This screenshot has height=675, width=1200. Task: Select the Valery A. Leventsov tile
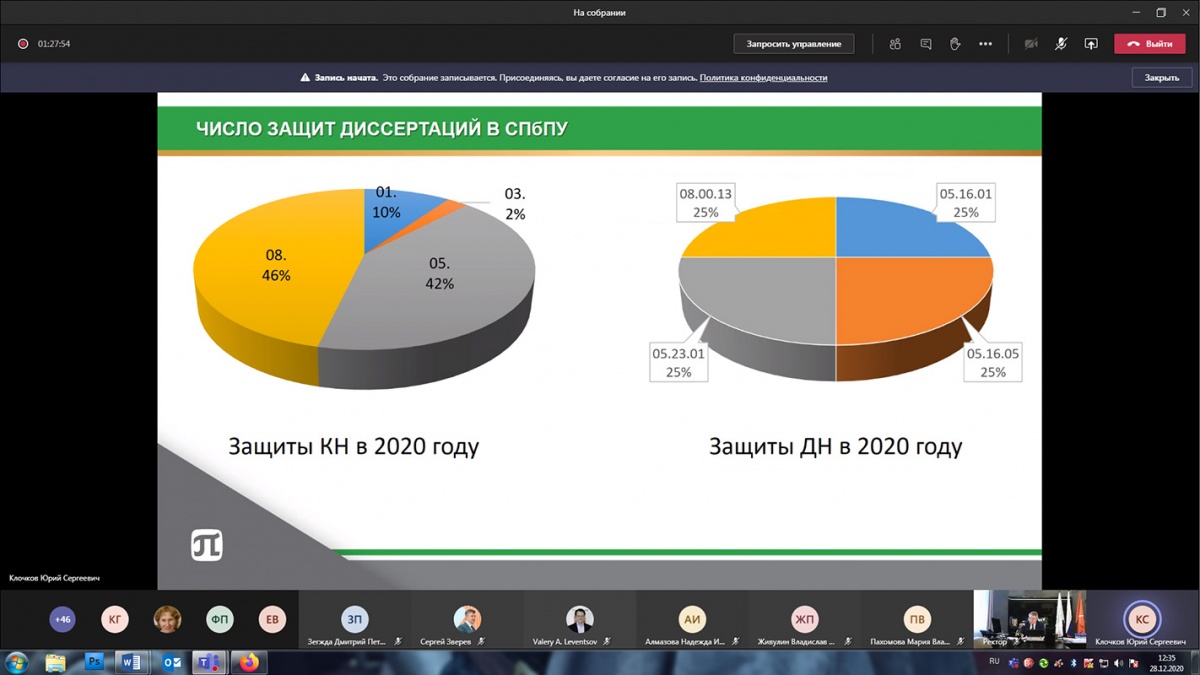(x=579, y=621)
